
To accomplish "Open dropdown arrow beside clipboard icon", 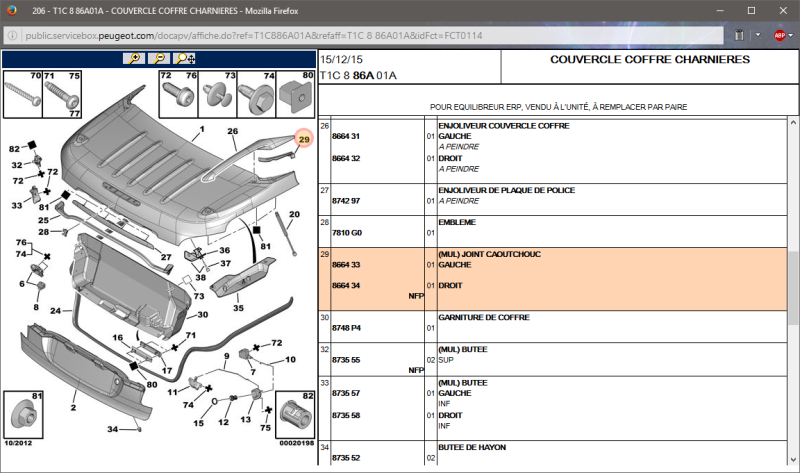I will pos(758,35).
